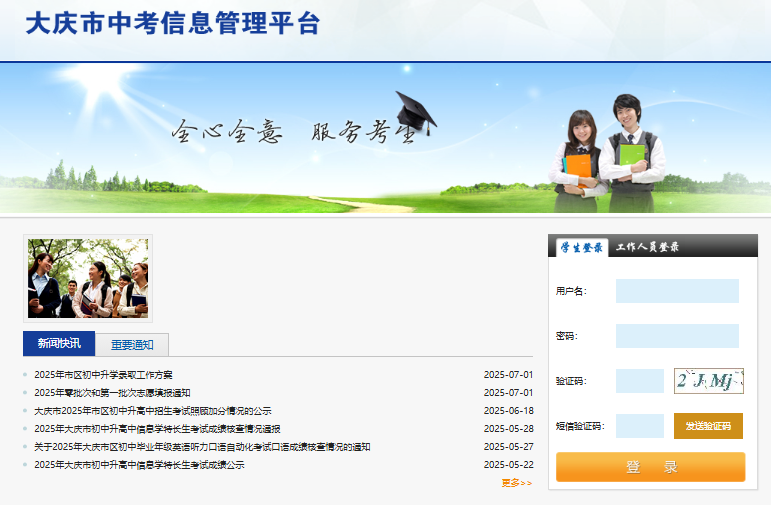Open 2025年零批次和第一批次志愿填报通知 link
The width and height of the screenshot is (771, 505).
[112, 393]
